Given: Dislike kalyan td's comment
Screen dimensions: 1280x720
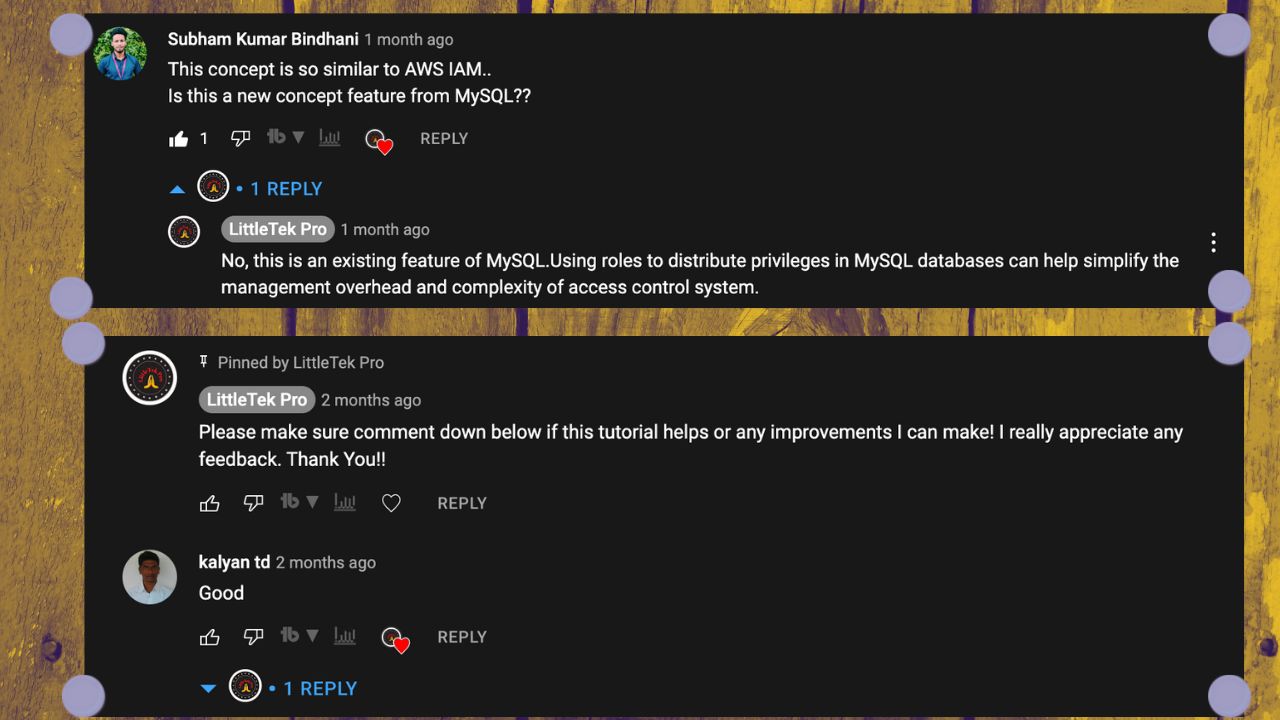Looking at the screenshot, I should point(254,637).
